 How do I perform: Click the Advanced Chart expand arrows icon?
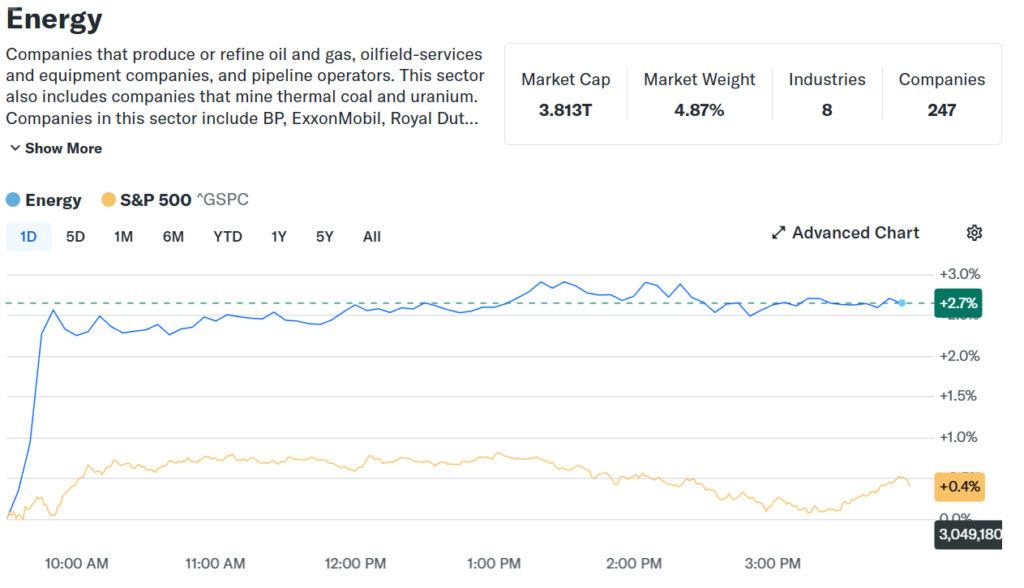click(778, 233)
